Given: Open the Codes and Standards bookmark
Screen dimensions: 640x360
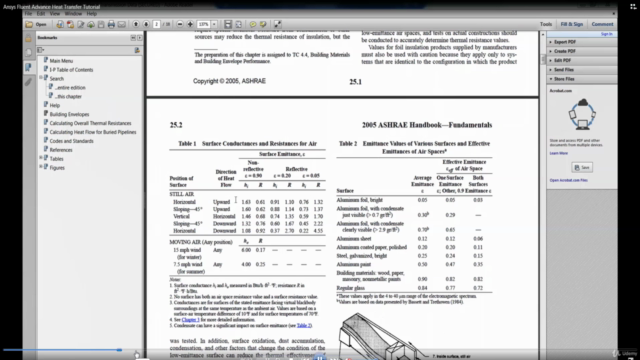Looking at the screenshot, I should [71, 141].
